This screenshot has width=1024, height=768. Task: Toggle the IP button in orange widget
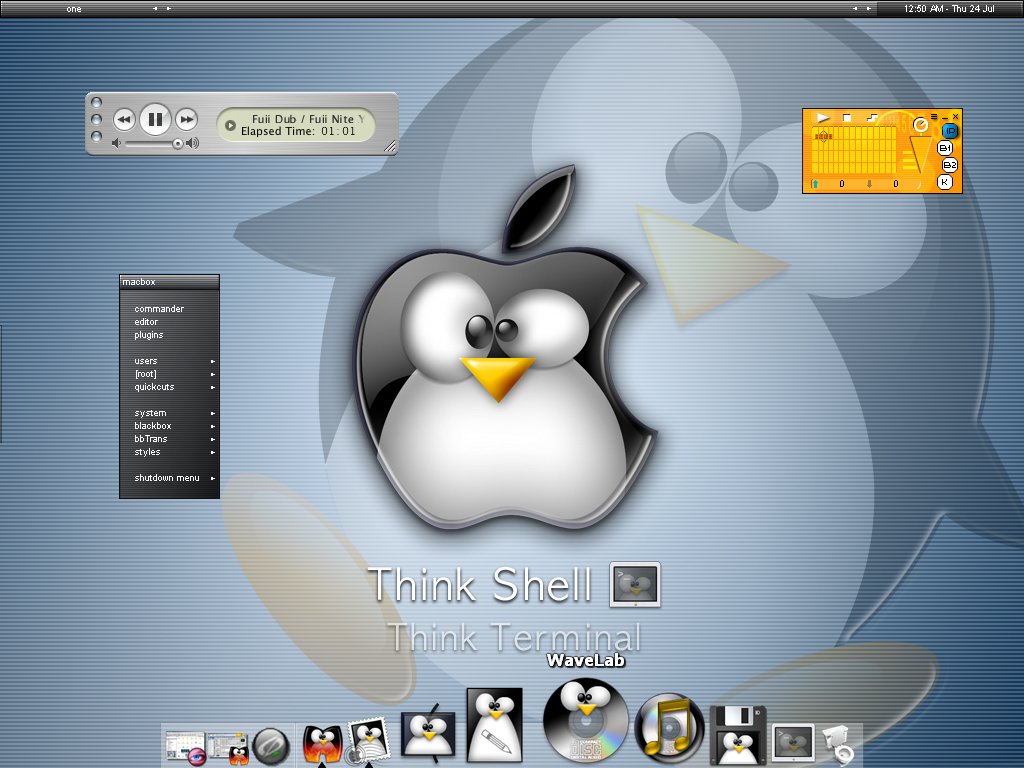[949, 131]
